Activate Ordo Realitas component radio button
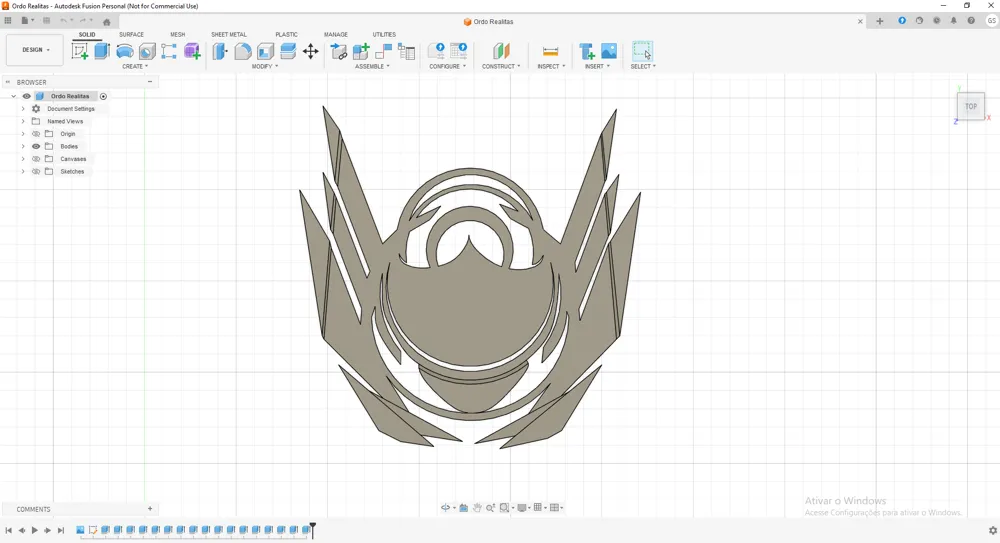Viewport: 1000px width, 543px height. click(103, 96)
